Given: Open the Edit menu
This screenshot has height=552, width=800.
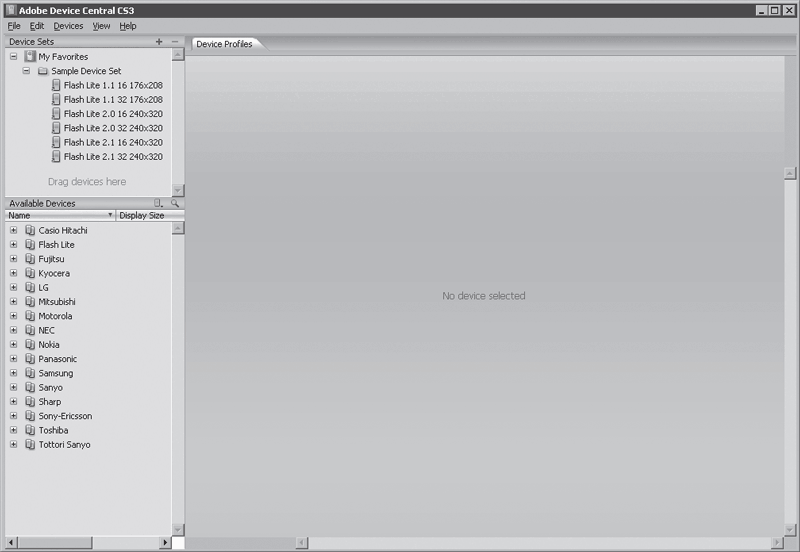Looking at the screenshot, I should 37,26.
